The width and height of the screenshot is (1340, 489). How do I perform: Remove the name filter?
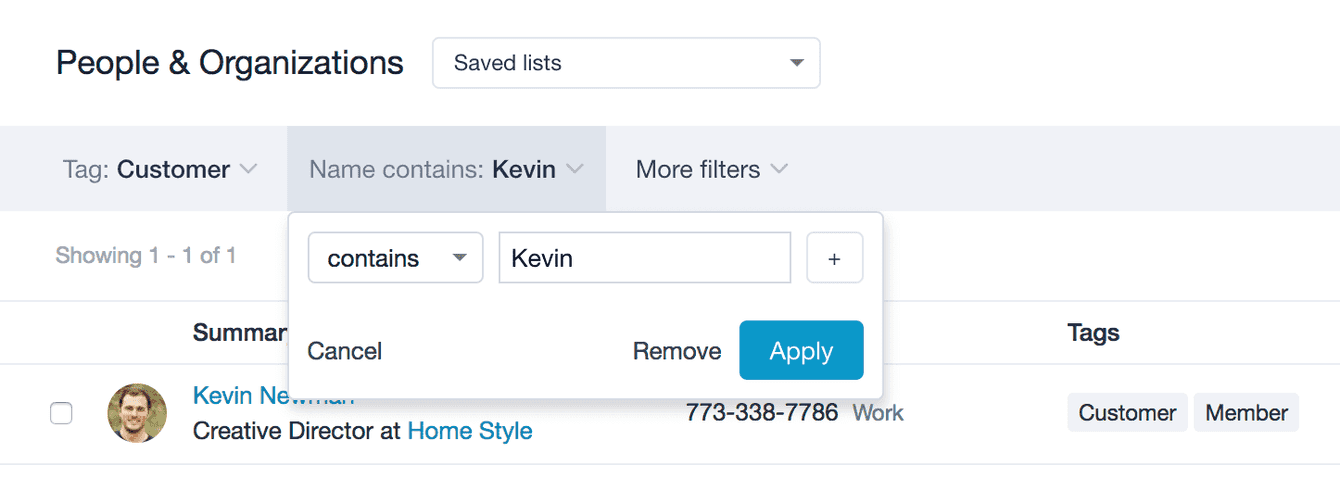[677, 351]
